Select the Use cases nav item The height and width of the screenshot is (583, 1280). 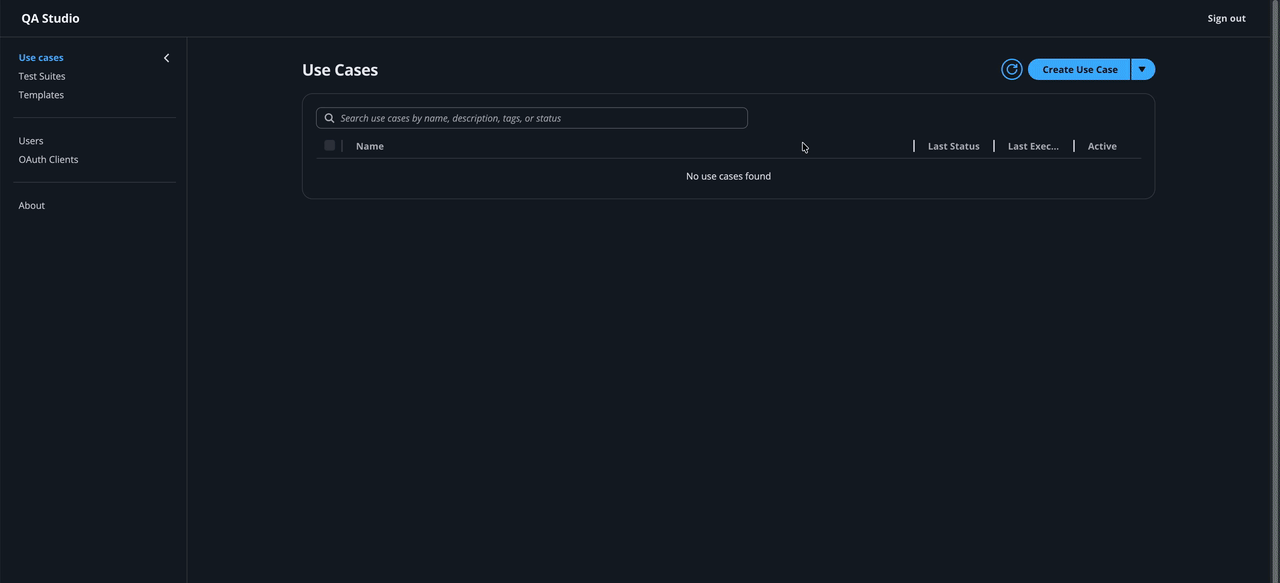(x=40, y=56)
